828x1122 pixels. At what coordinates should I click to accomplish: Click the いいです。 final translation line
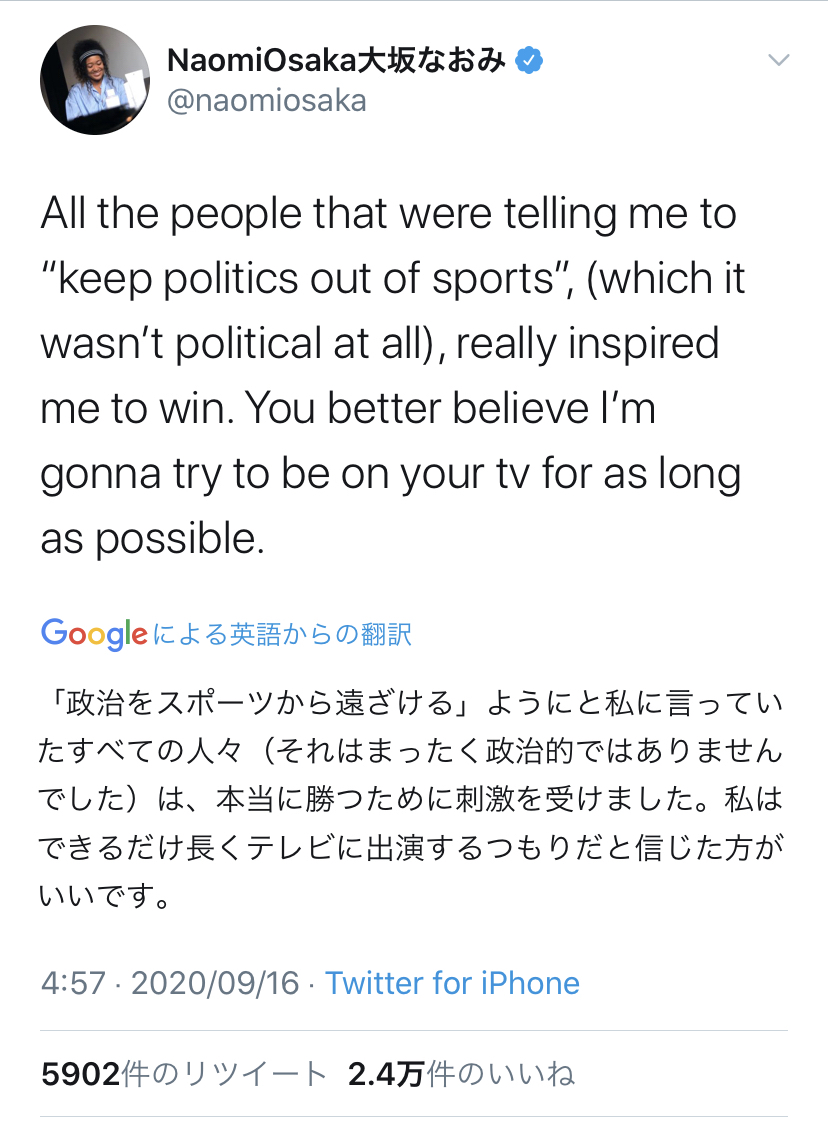coord(105,894)
